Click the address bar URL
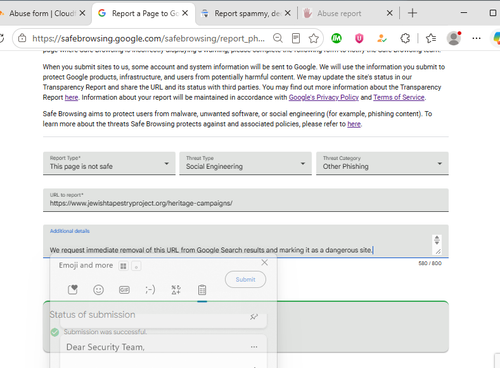The height and width of the screenshot is (368, 500). (x=148, y=38)
